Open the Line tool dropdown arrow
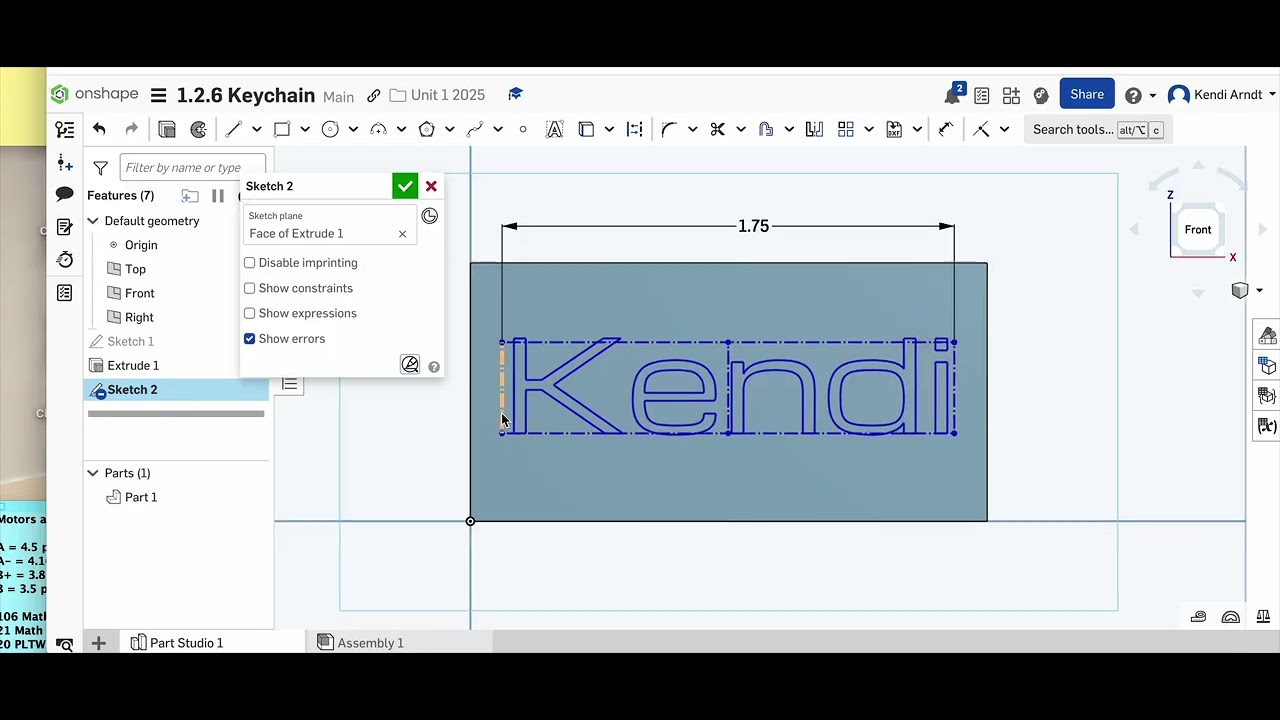Viewport: 1280px width, 720px height. [256, 129]
